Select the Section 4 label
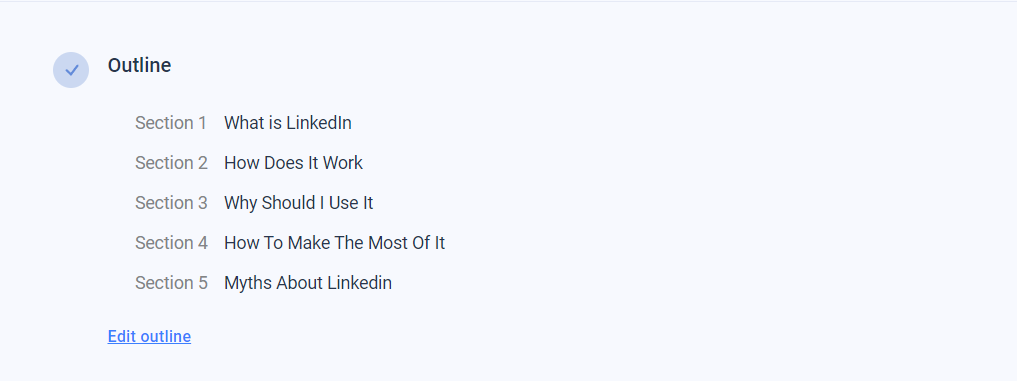 (x=171, y=243)
